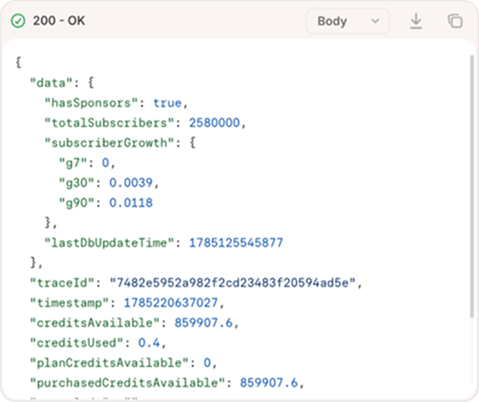479x402 pixels.
Task: Select the value 1785220637027
Action: click(x=171, y=303)
